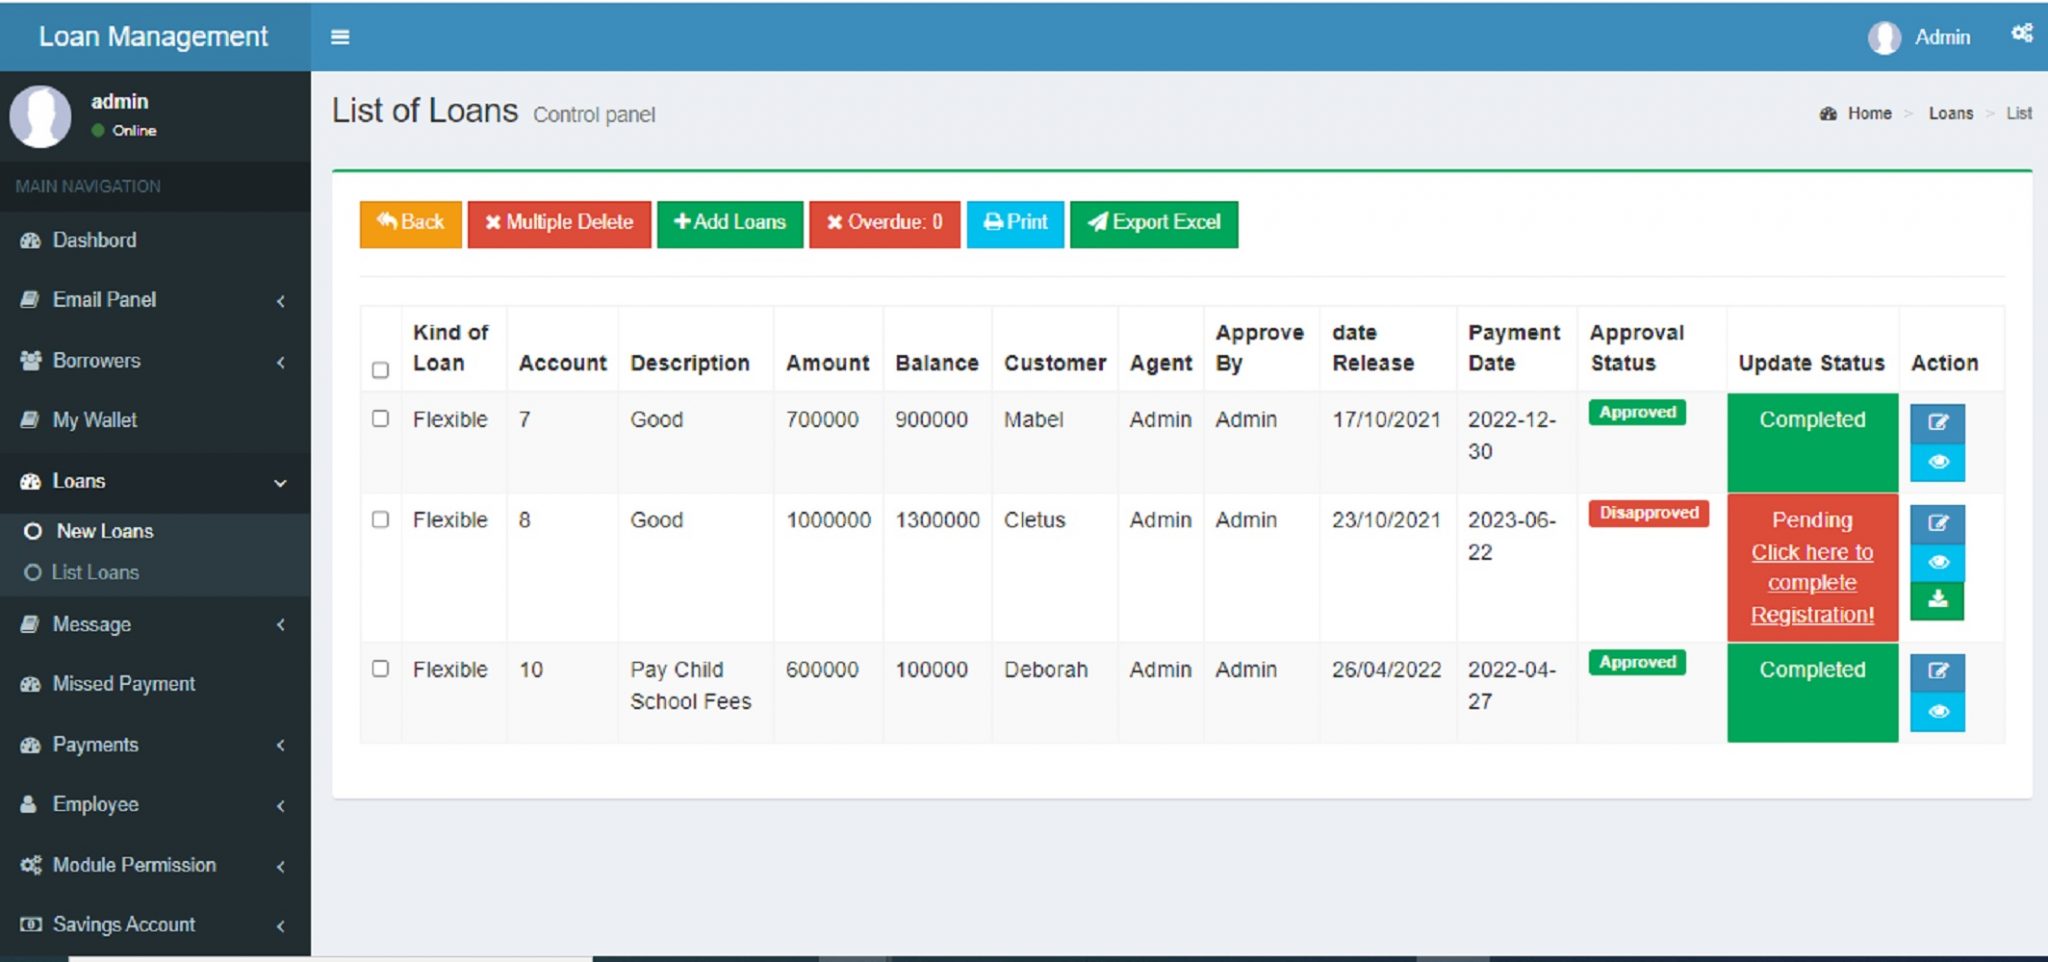
Task: Click the settings gear in top bar
Action: coord(2022,32)
